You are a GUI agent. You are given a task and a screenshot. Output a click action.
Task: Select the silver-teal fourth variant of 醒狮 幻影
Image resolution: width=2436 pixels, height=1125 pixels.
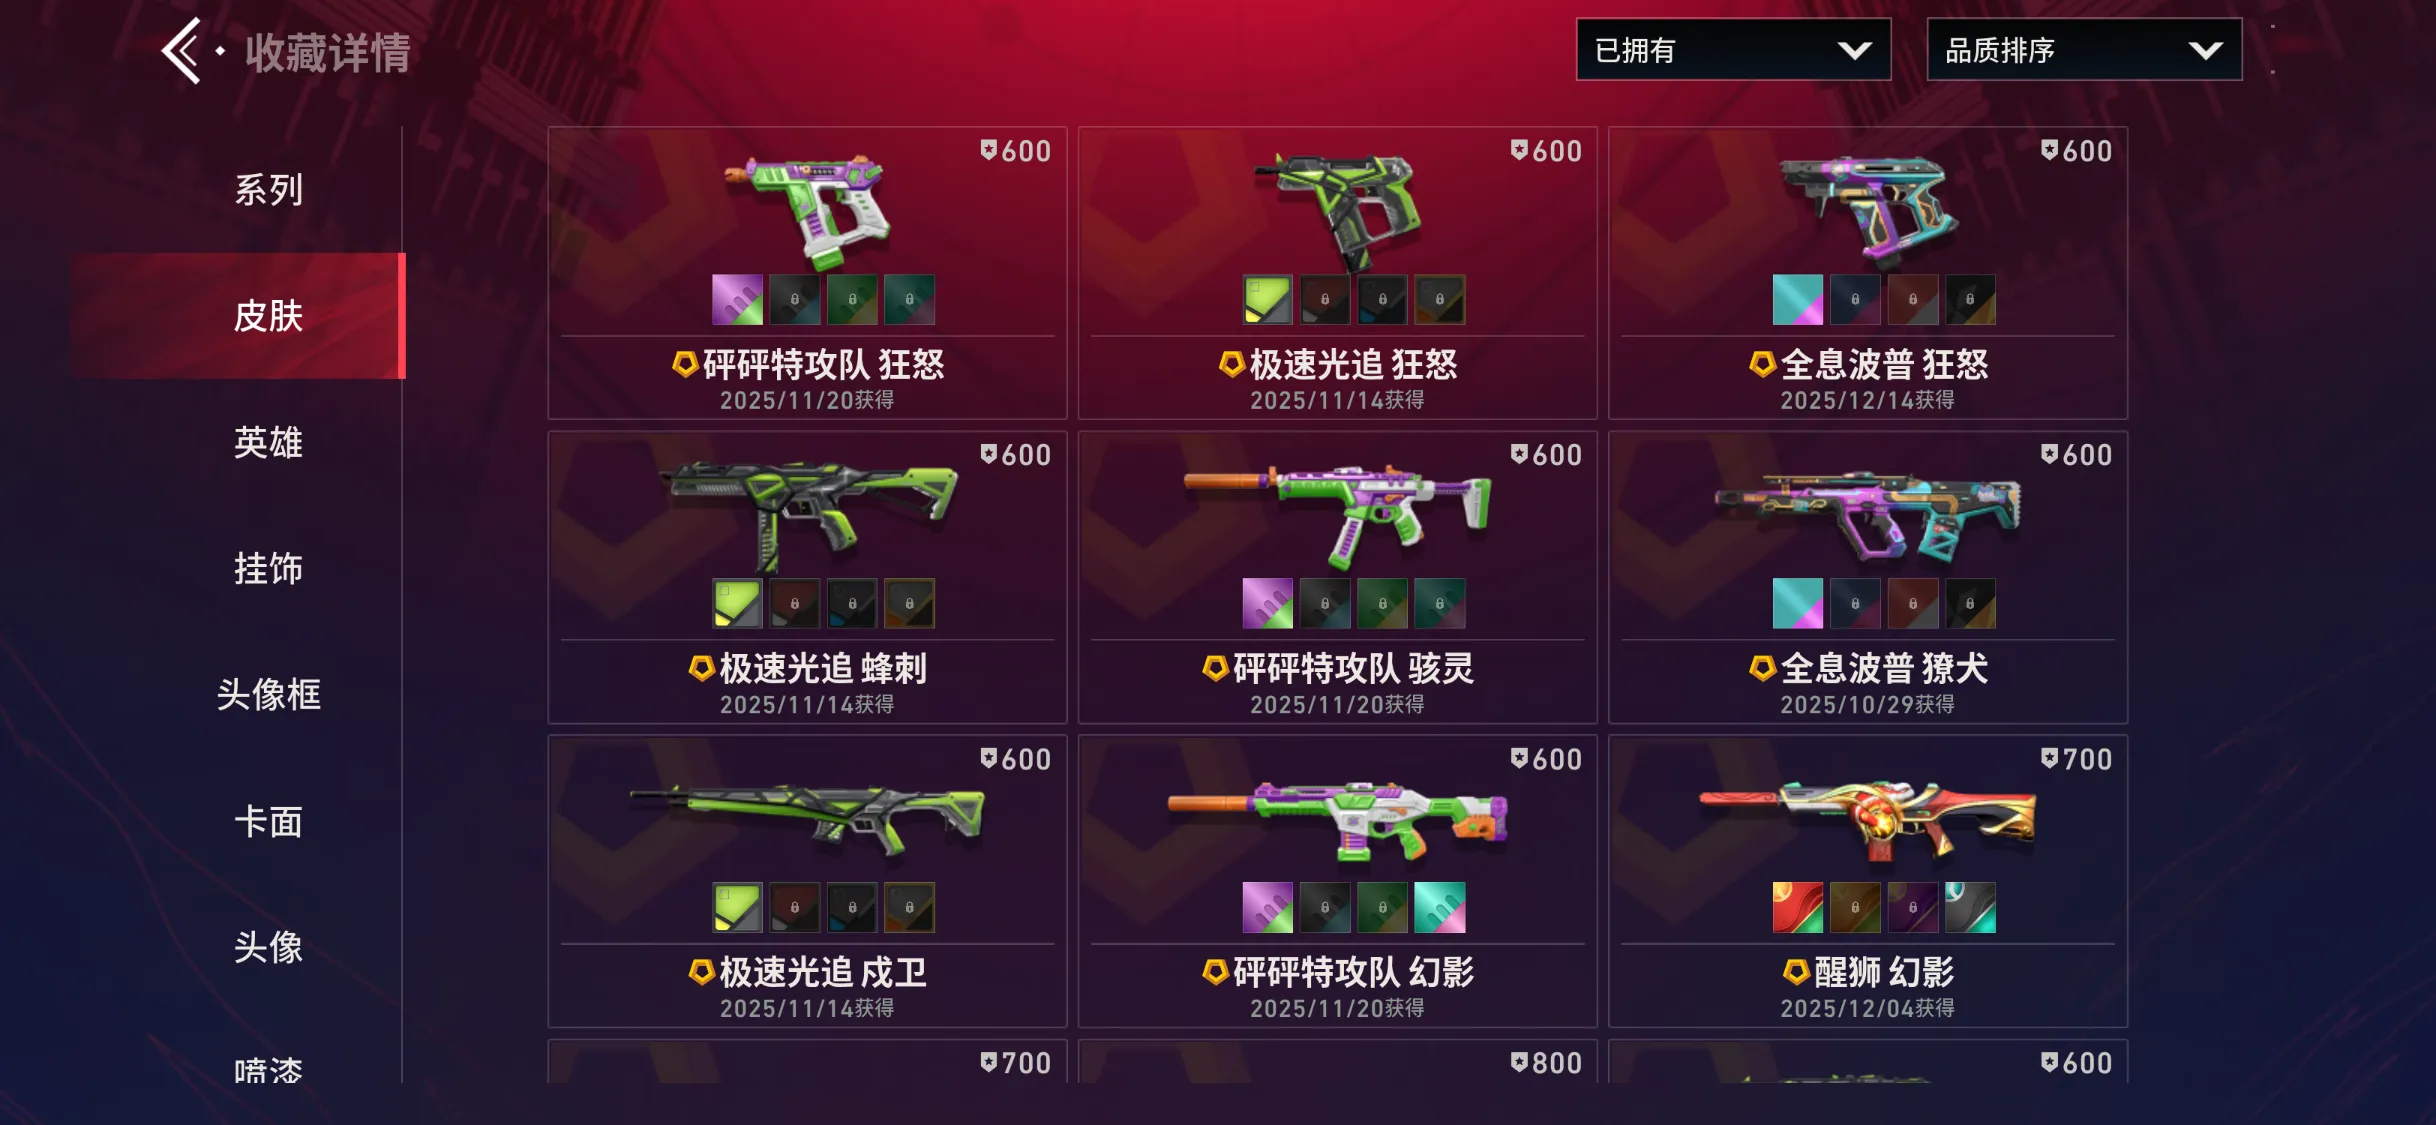[x=1970, y=907]
